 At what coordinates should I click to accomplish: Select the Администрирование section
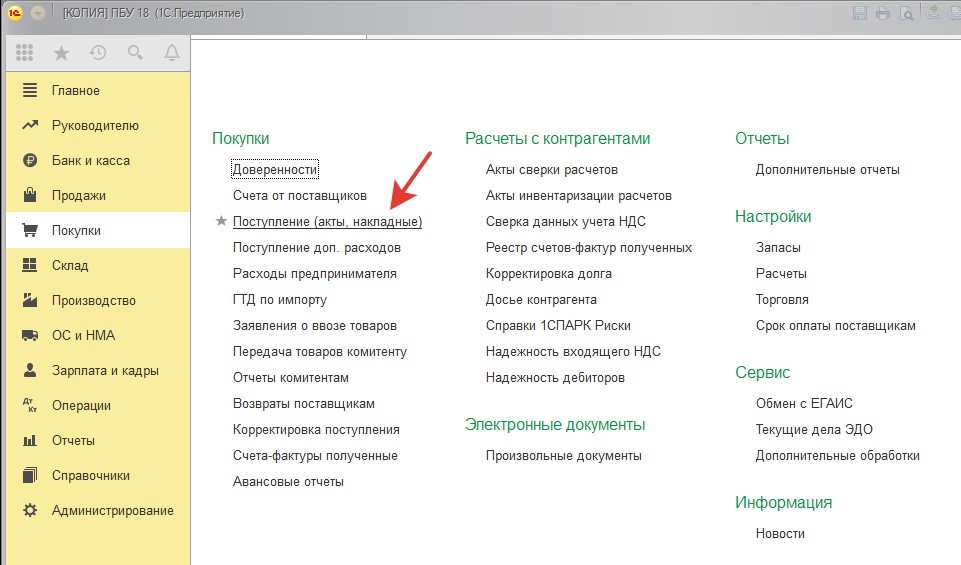[112, 511]
